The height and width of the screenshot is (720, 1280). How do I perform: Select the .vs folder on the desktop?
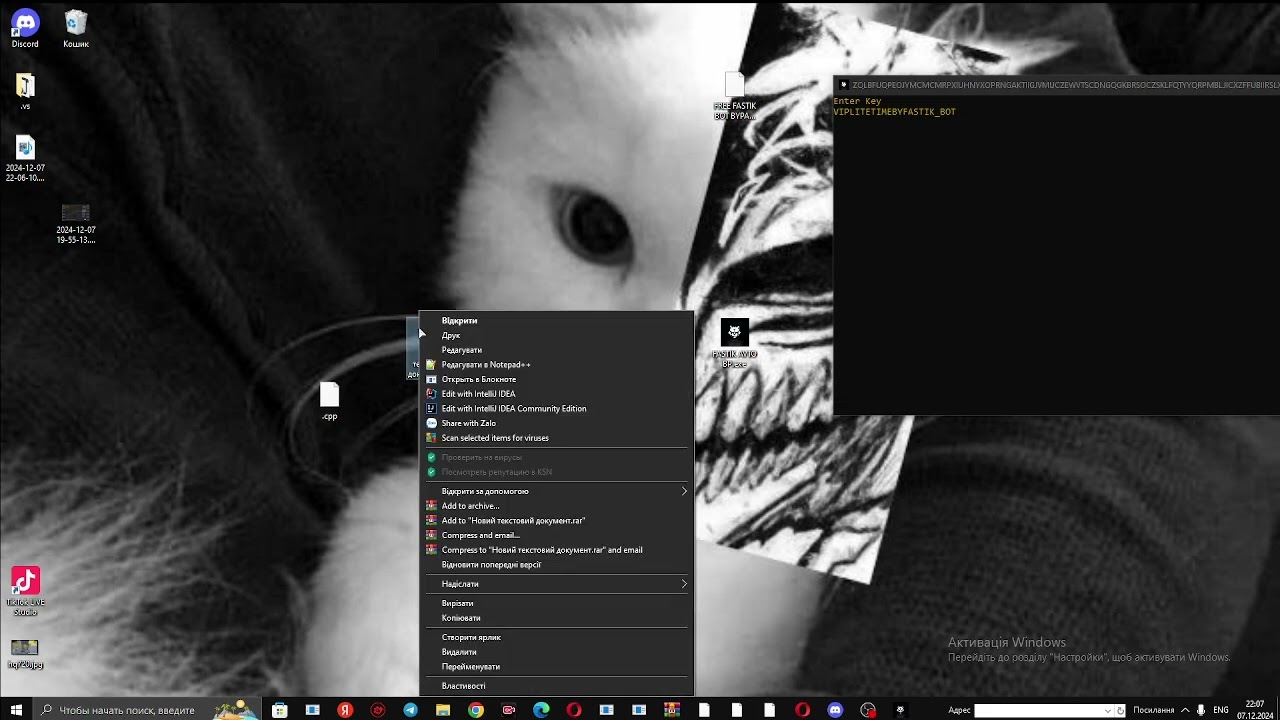pyautogui.click(x=25, y=92)
